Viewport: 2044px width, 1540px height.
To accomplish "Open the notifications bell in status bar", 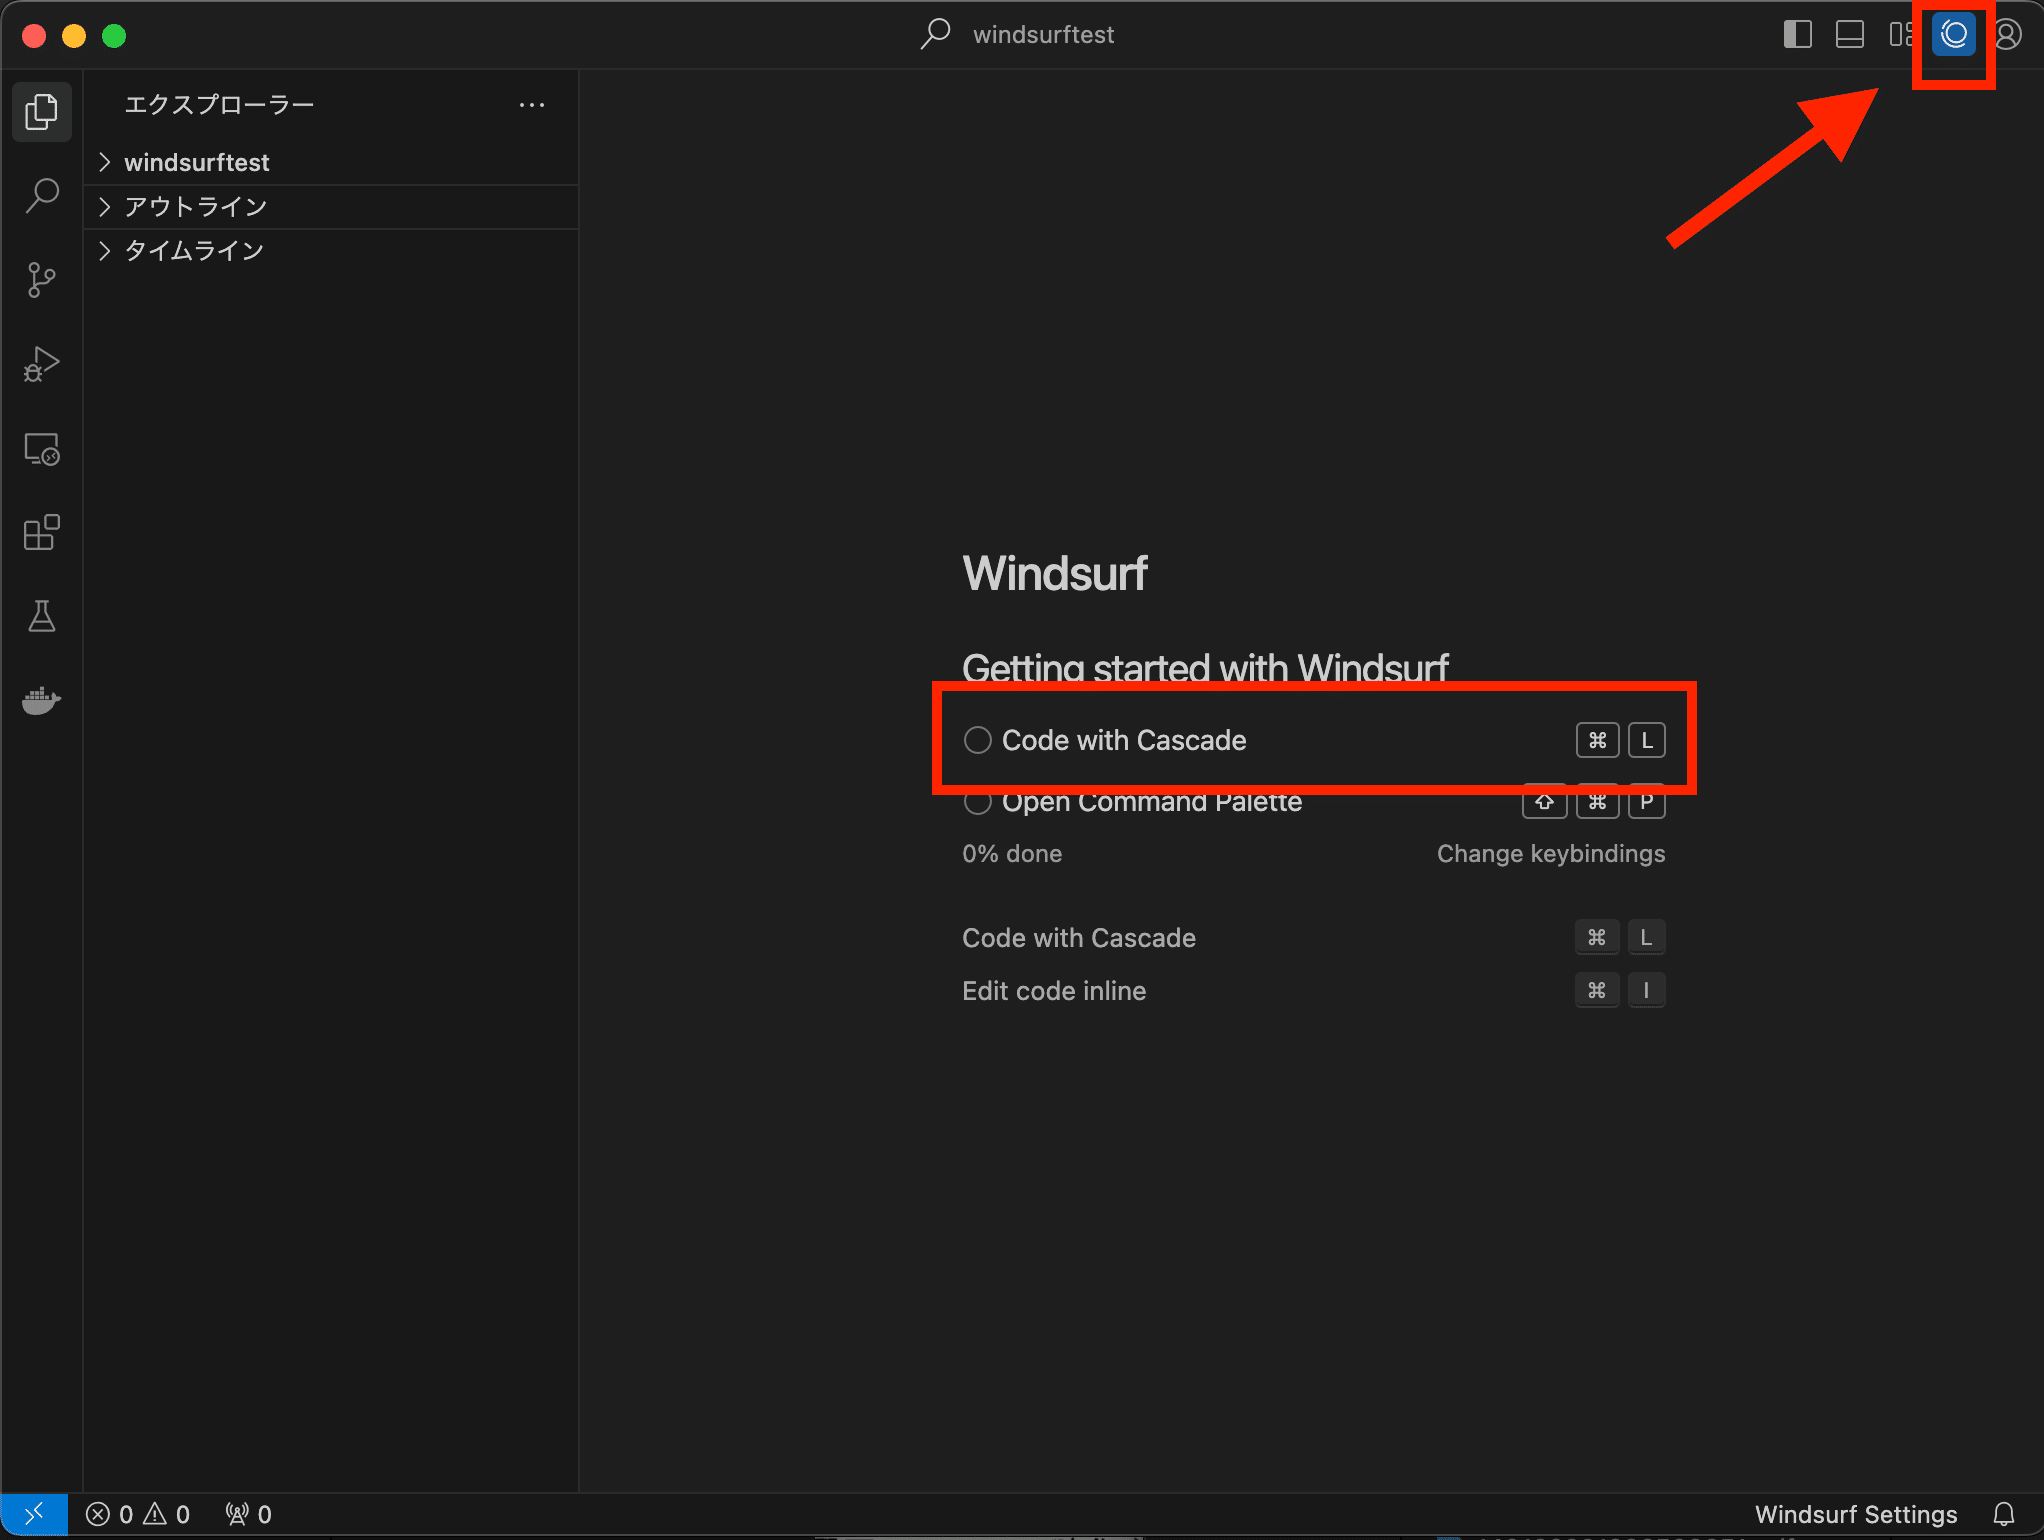I will click(2003, 1514).
